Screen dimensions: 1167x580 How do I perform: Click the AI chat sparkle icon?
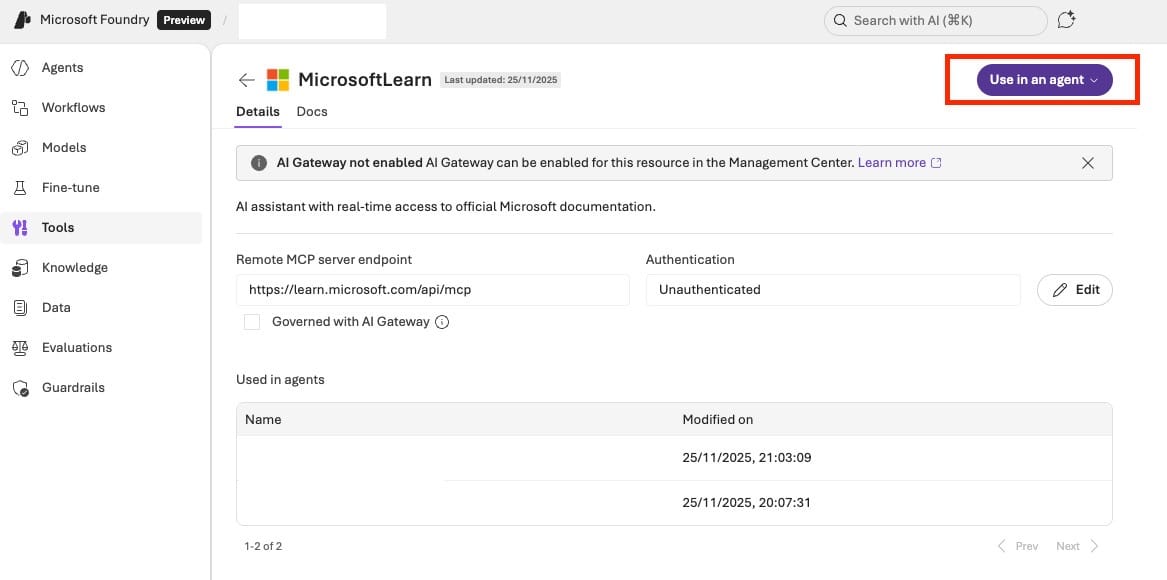[1067, 20]
